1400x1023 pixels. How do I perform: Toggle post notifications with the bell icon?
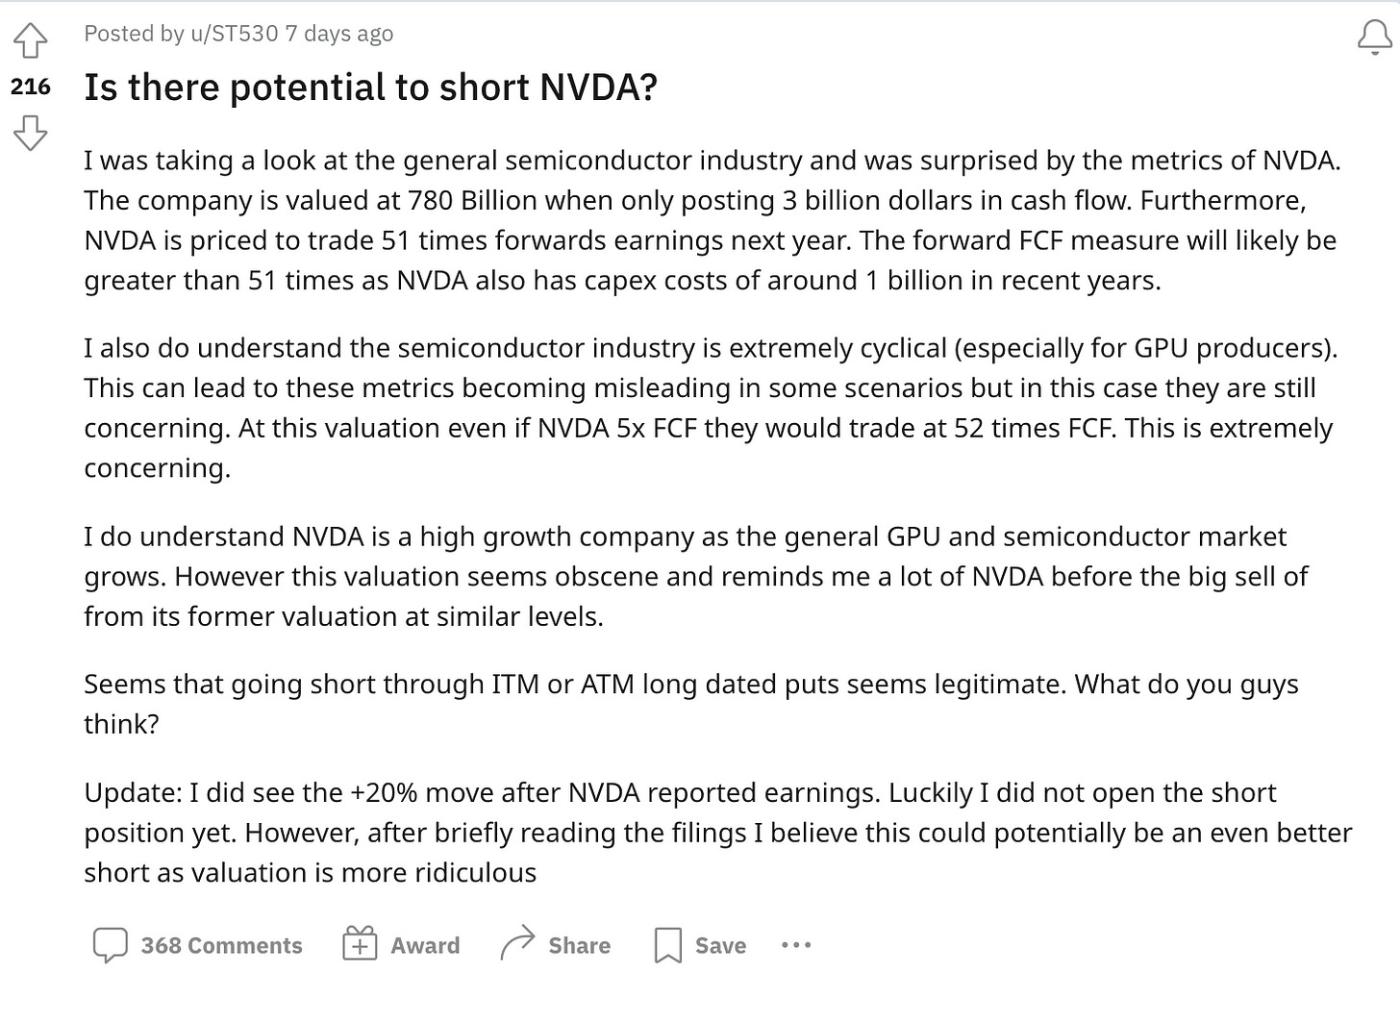click(1374, 38)
